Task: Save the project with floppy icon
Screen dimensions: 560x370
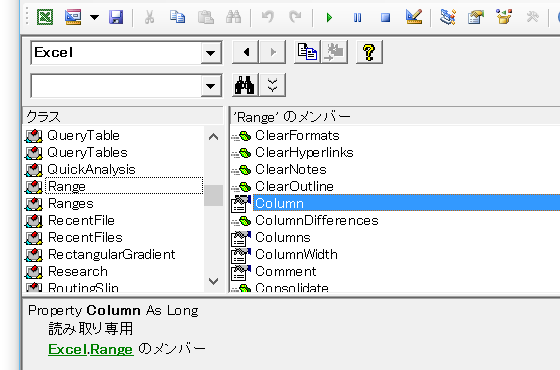Action: [116, 17]
